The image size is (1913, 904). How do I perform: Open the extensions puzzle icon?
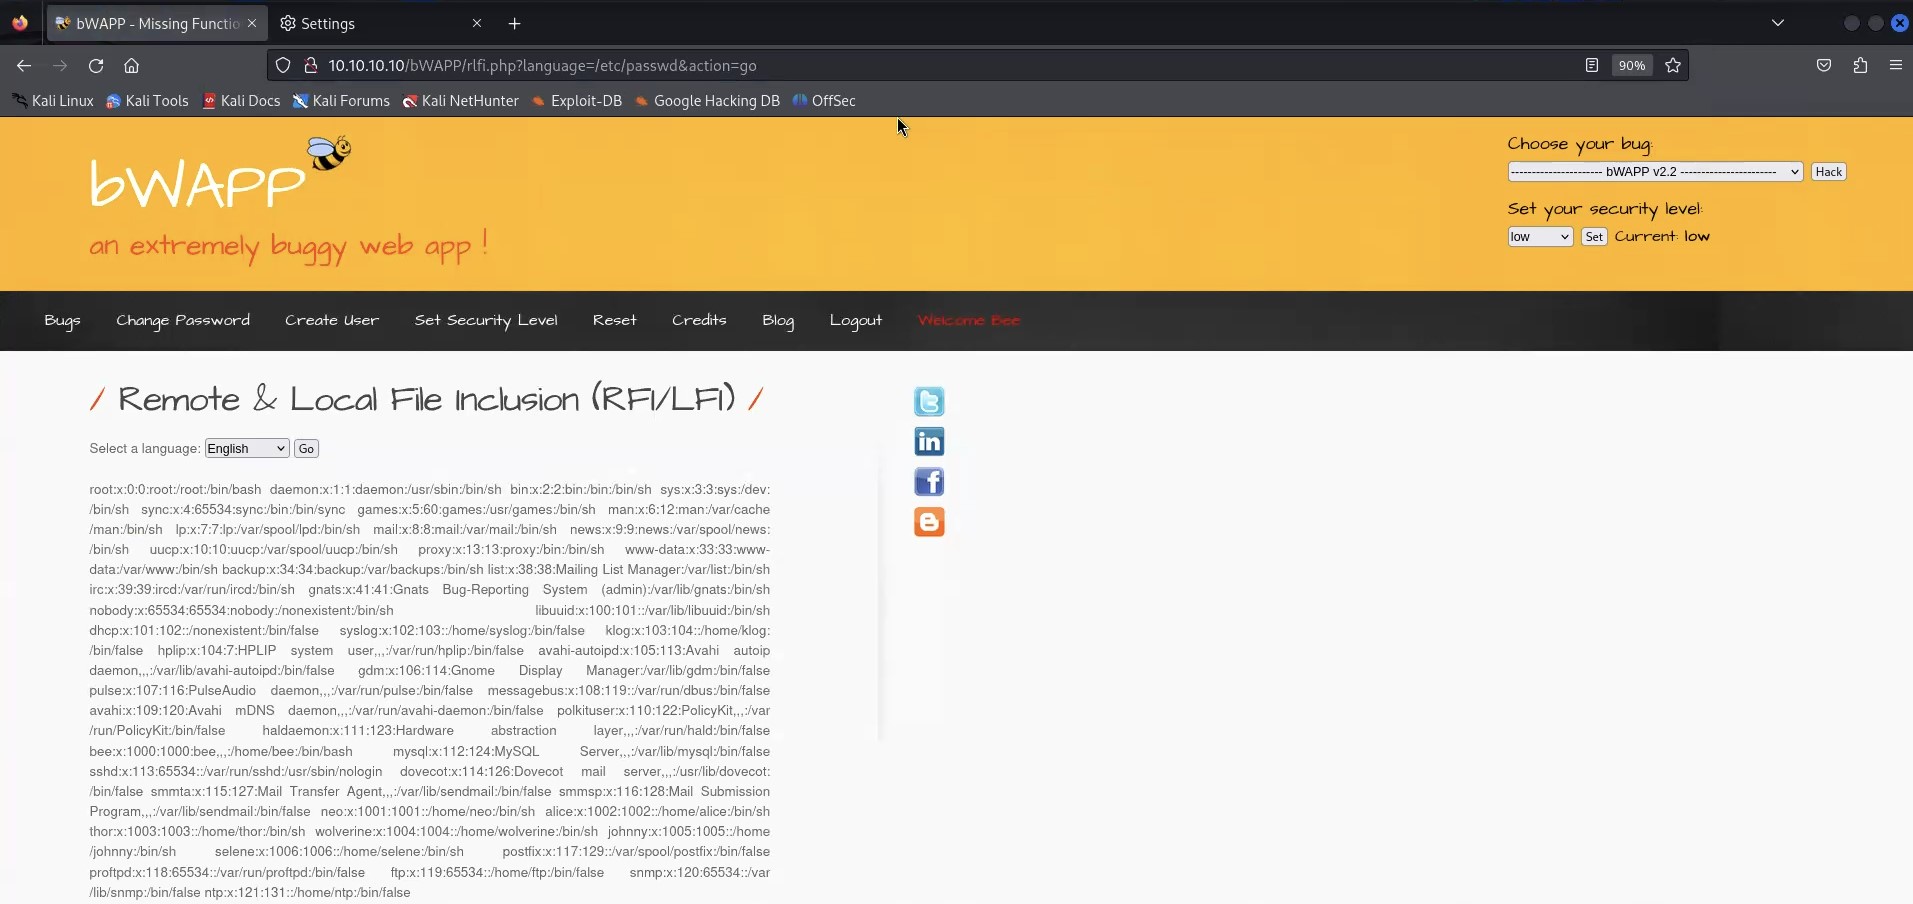click(1860, 65)
